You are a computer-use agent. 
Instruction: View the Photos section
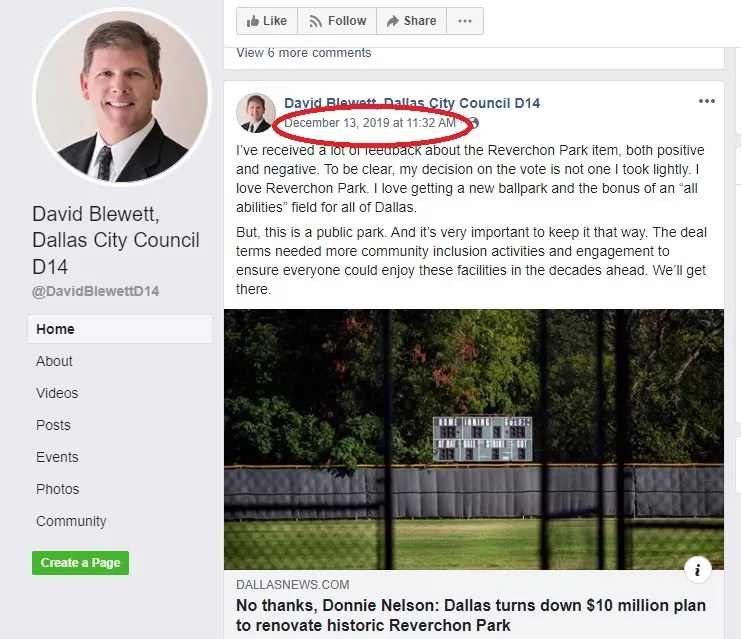(x=58, y=489)
